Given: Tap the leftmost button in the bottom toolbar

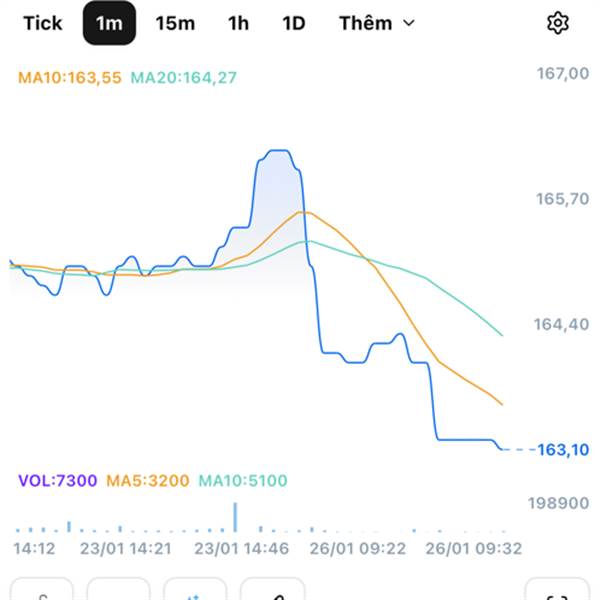Looking at the screenshot, I should click(x=42, y=592).
